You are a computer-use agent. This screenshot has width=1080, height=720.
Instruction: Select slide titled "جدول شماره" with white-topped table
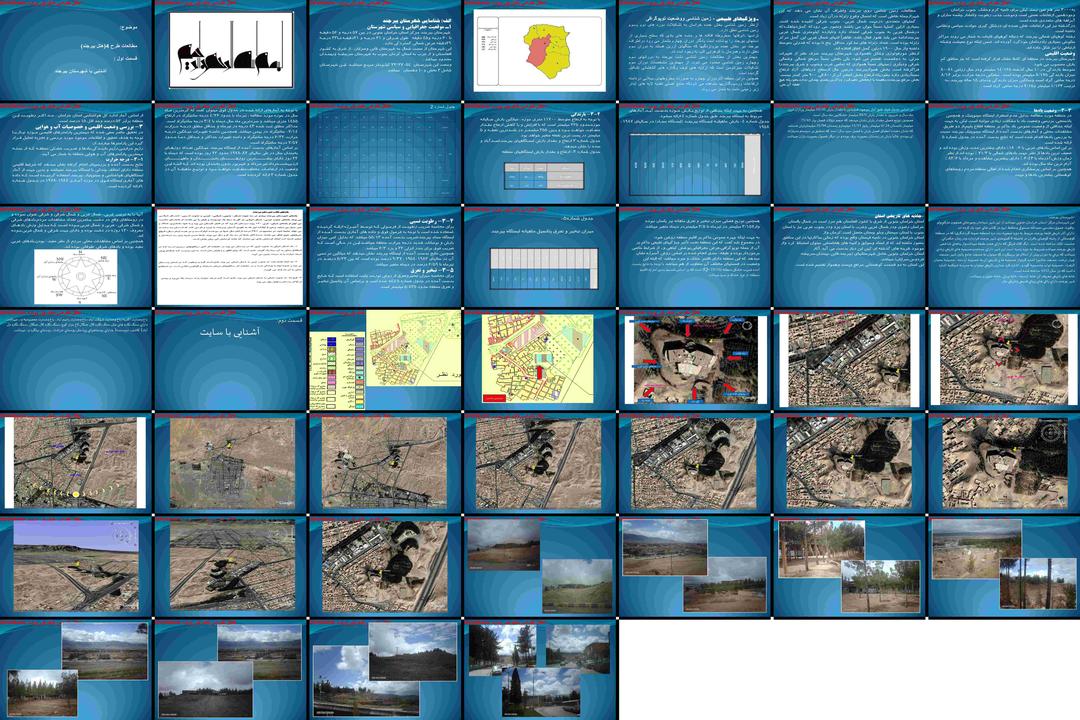click(x=540, y=257)
